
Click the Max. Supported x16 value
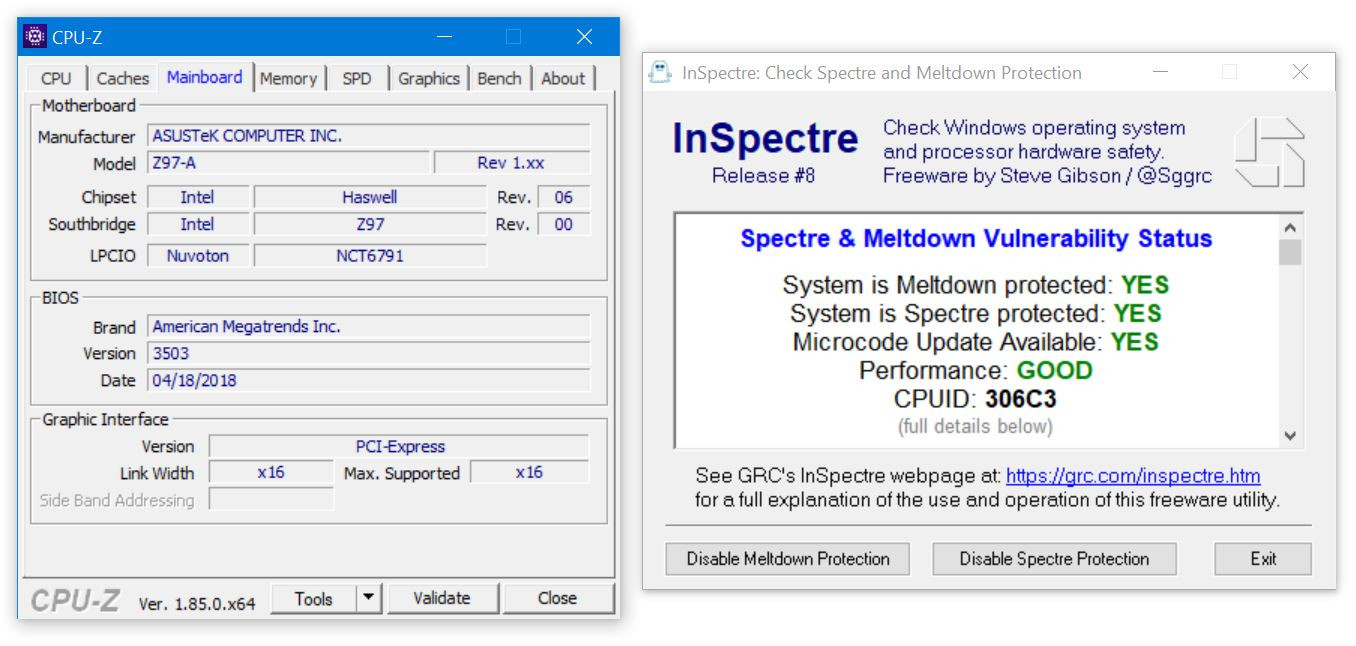click(529, 473)
